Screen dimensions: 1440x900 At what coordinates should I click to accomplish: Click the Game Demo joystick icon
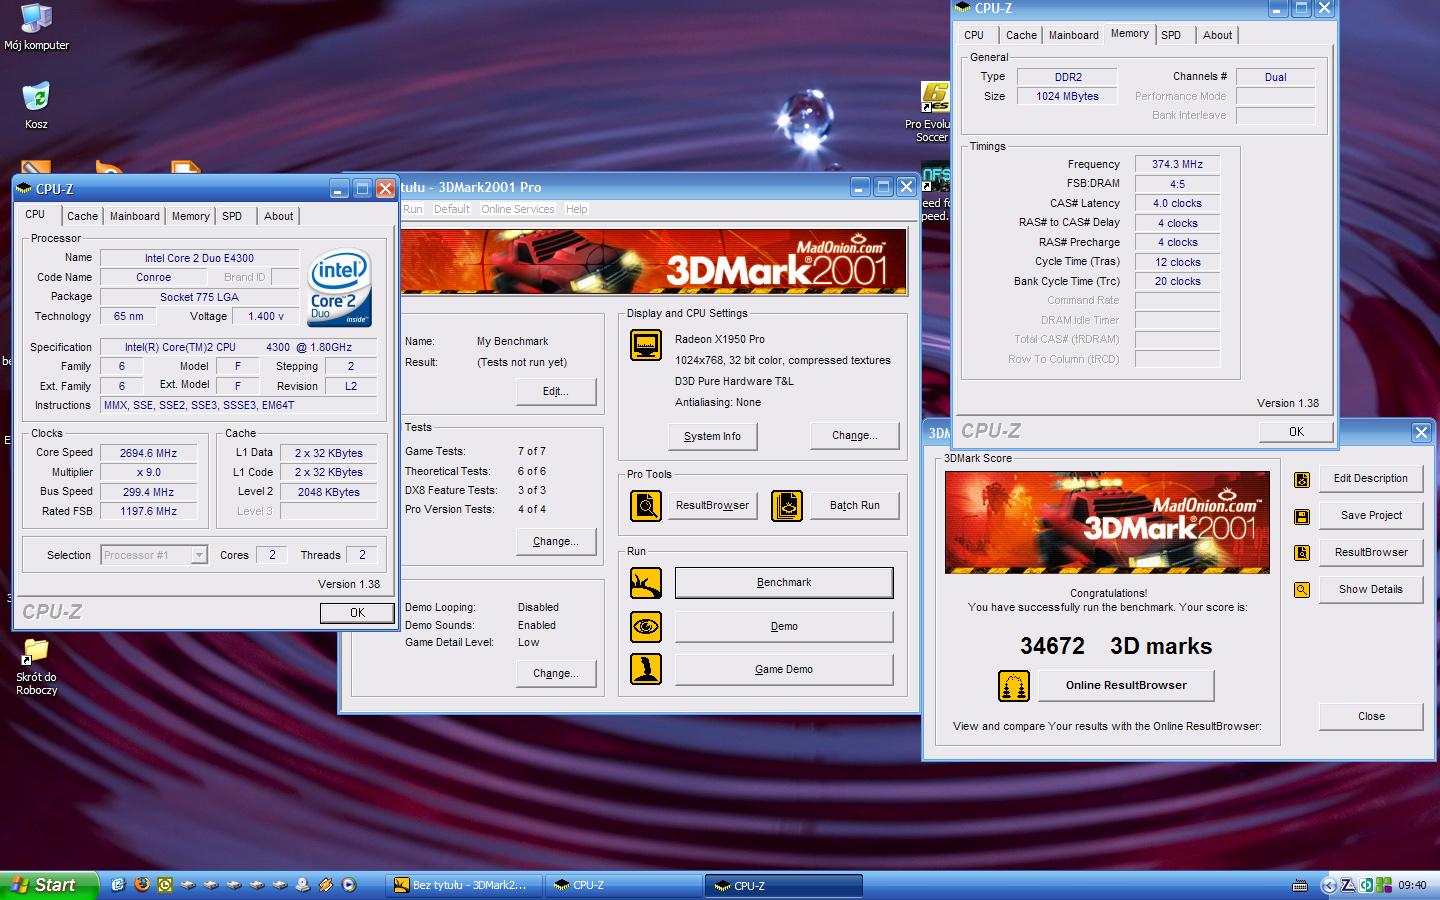coord(646,669)
